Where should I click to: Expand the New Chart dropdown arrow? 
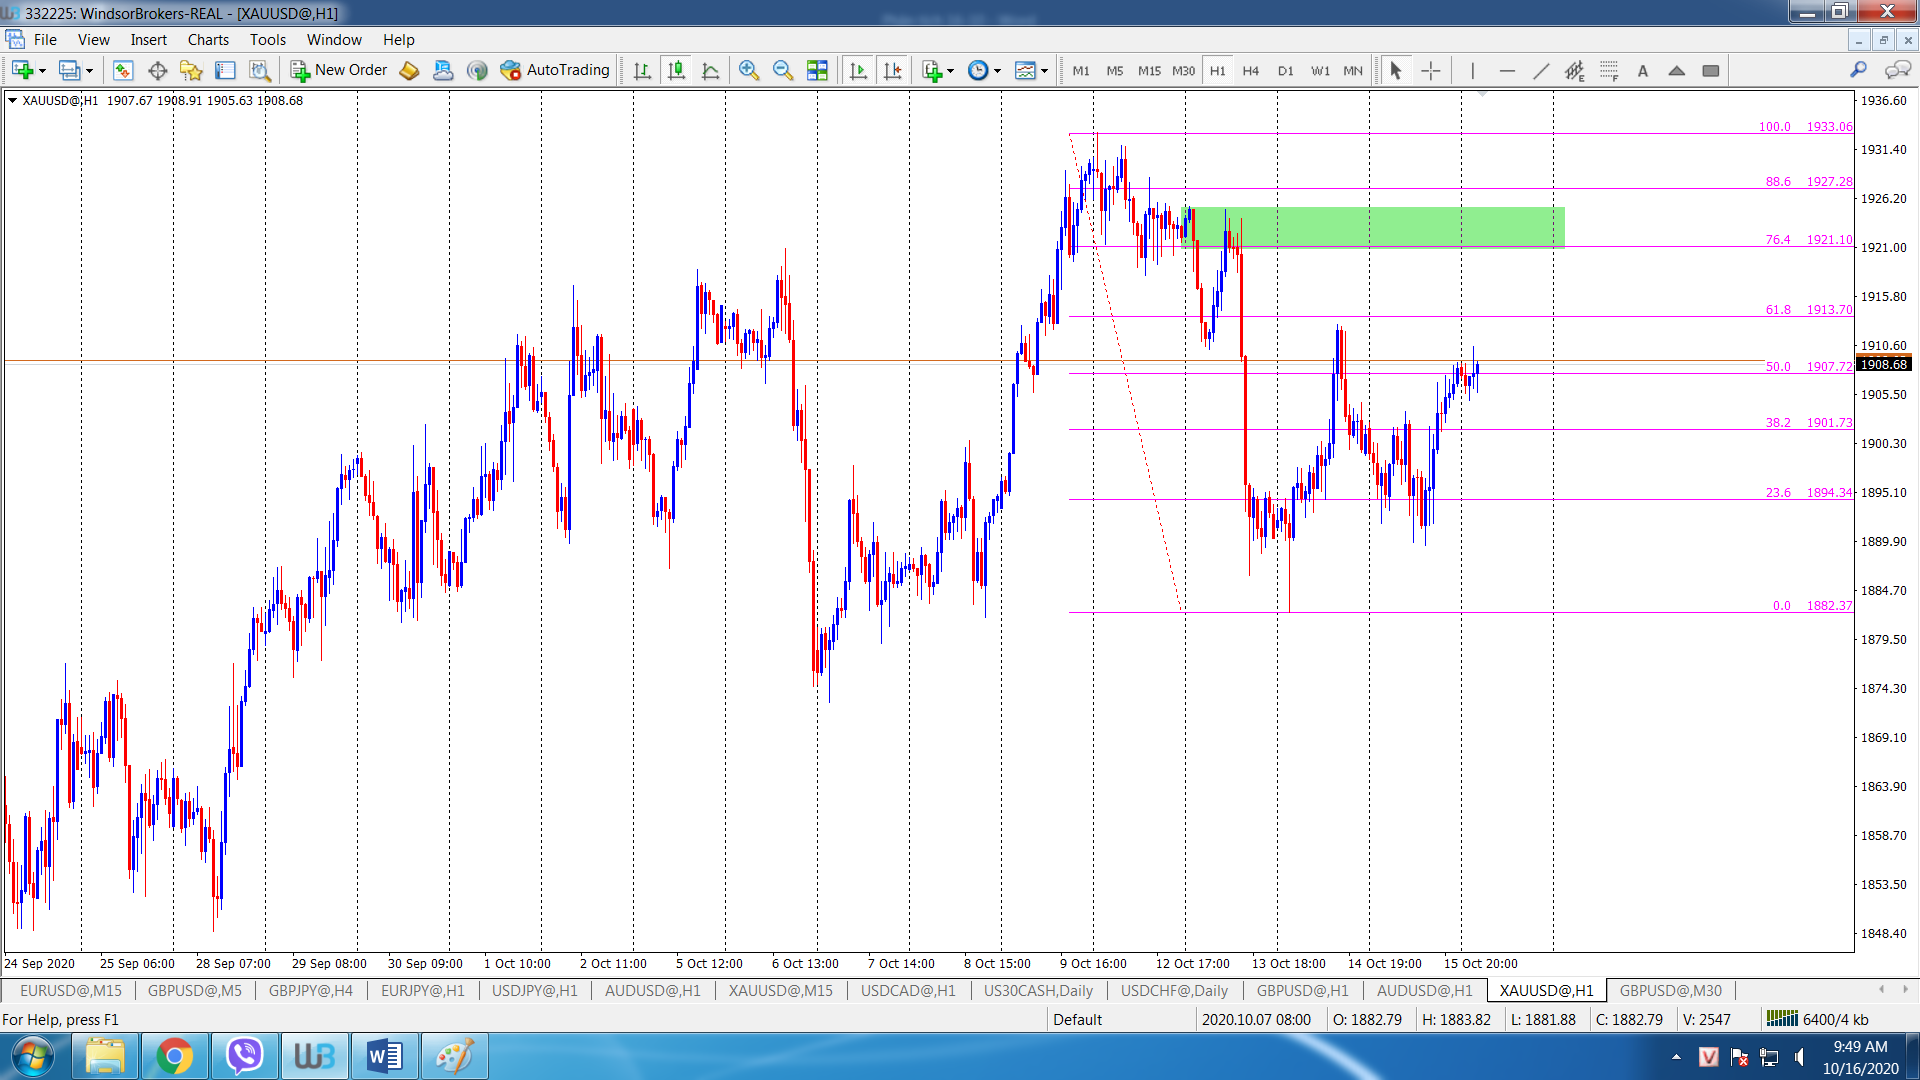(x=42, y=71)
